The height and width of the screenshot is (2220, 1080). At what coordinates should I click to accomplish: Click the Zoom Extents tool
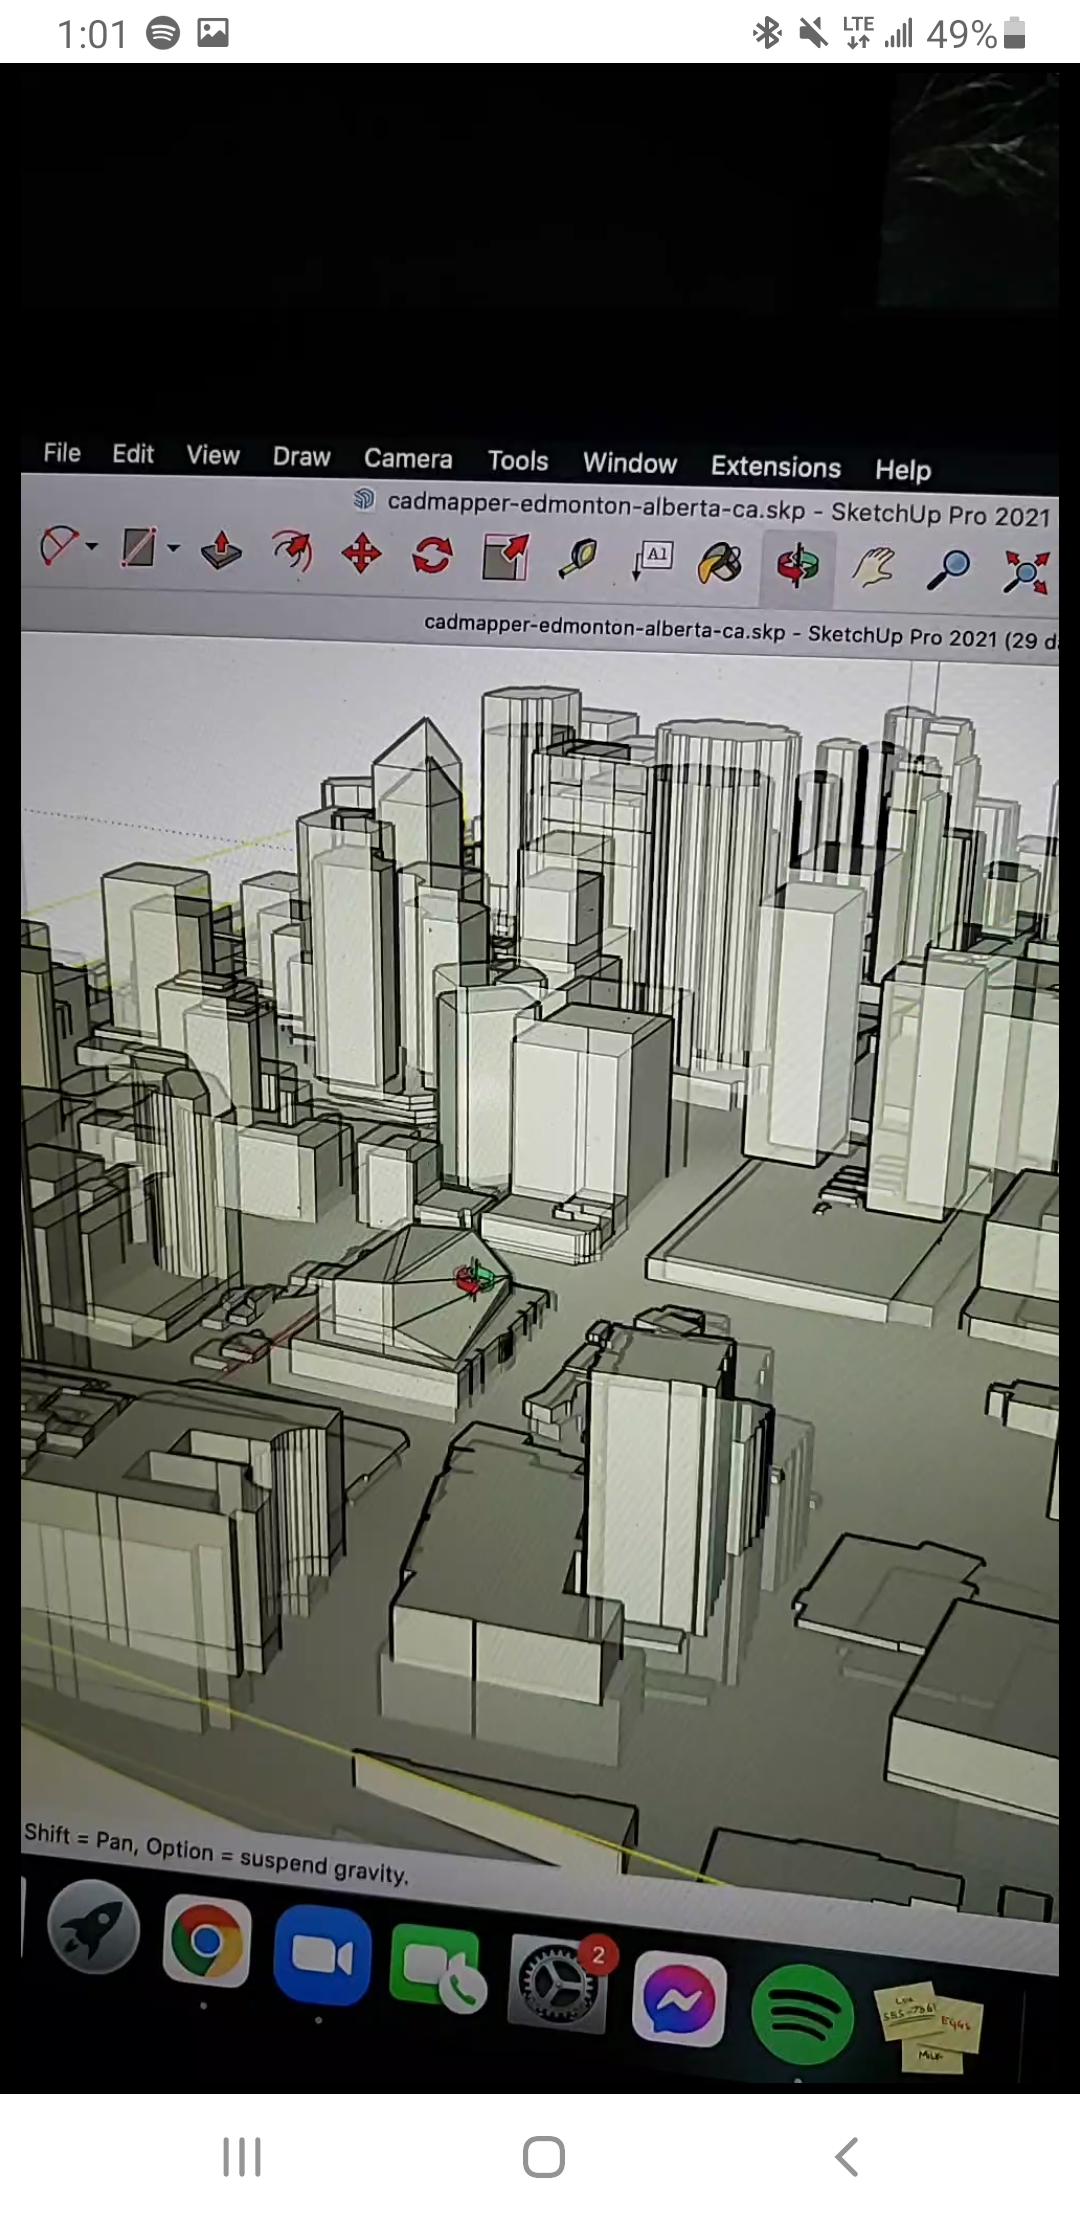[x=1026, y=573]
